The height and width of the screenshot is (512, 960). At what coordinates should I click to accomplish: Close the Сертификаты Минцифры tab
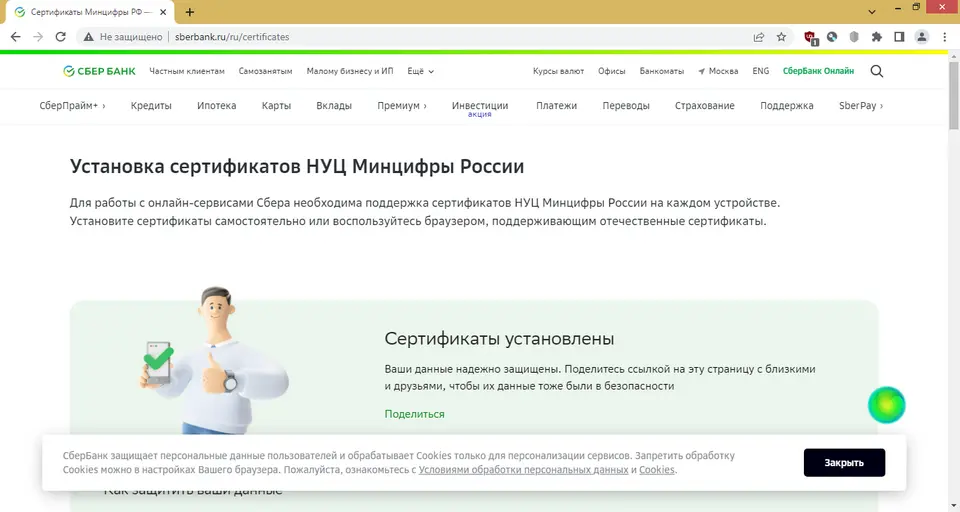(163, 12)
